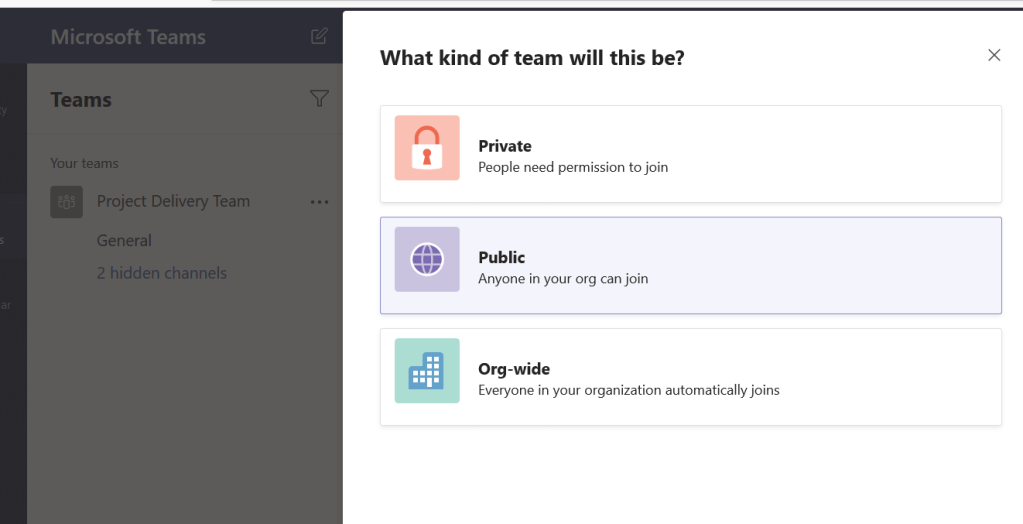The height and width of the screenshot is (524, 1023).
Task: Click the Teams panel heading
Action: pyautogui.click(x=81, y=100)
